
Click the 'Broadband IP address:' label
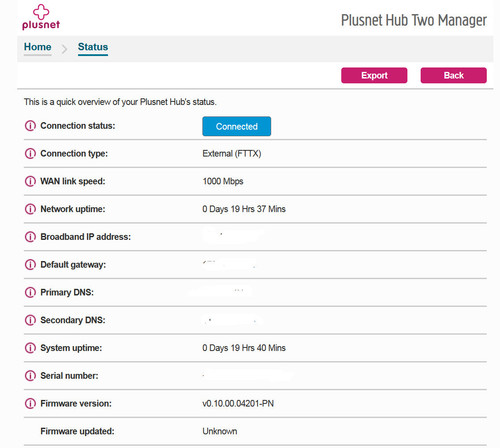(x=86, y=237)
